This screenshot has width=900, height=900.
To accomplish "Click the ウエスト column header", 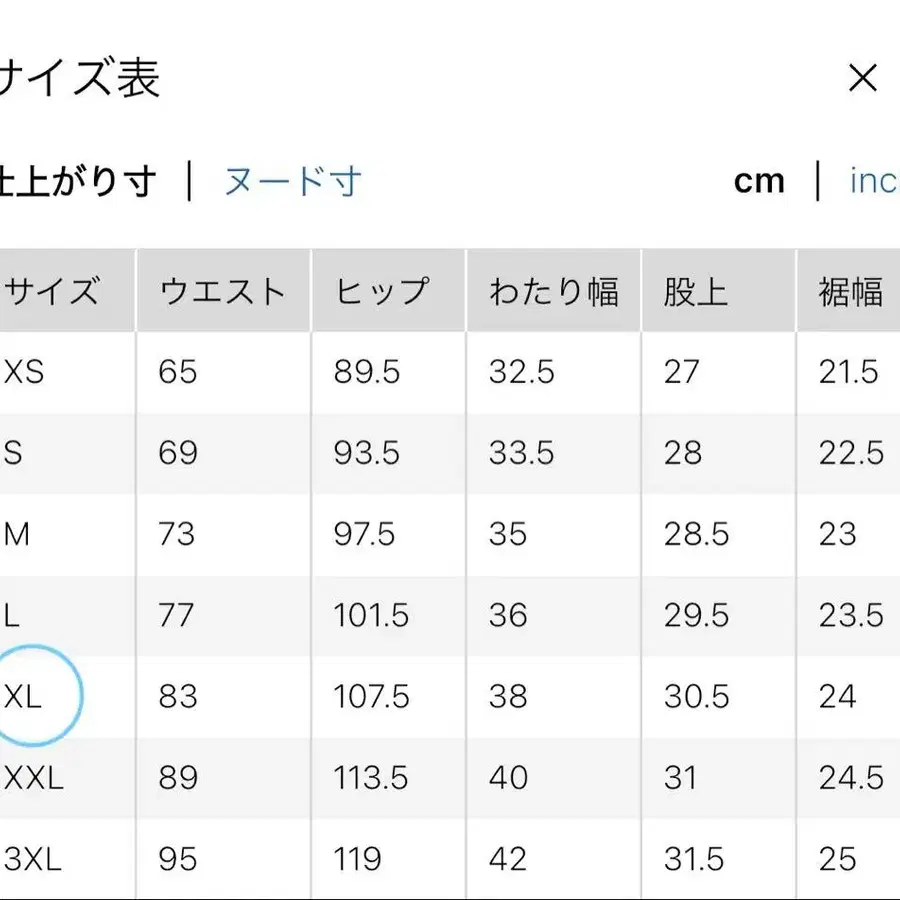I will (x=222, y=290).
